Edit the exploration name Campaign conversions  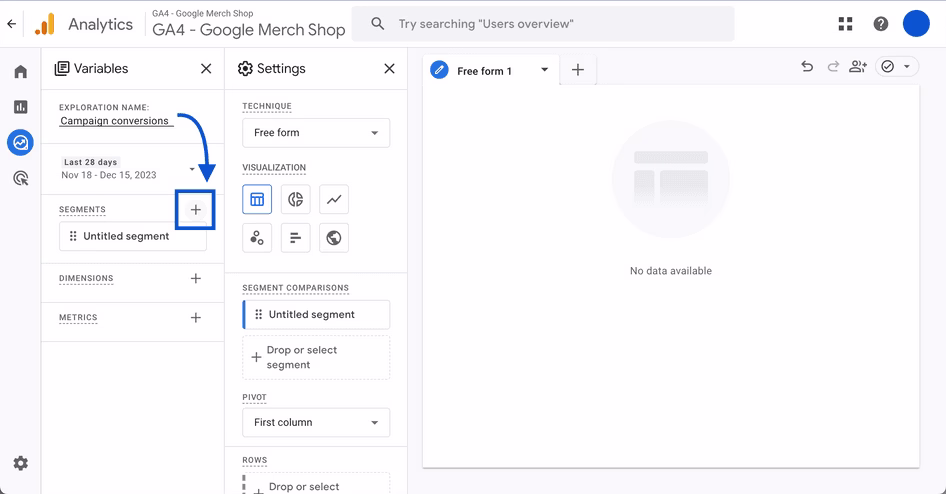[x=116, y=121]
